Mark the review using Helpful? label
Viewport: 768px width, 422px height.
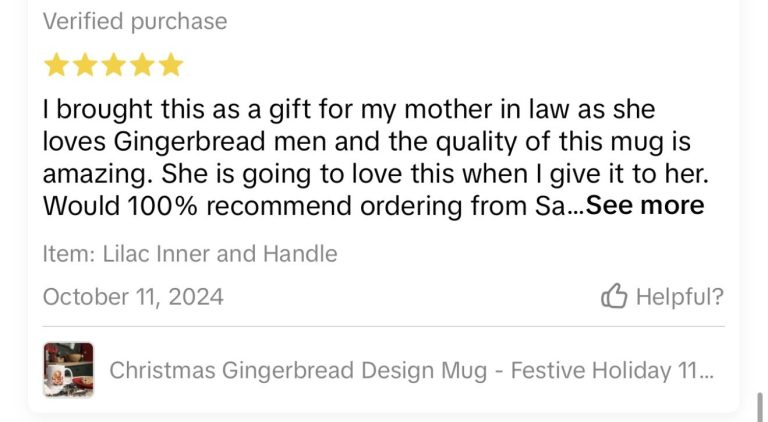click(x=679, y=297)
